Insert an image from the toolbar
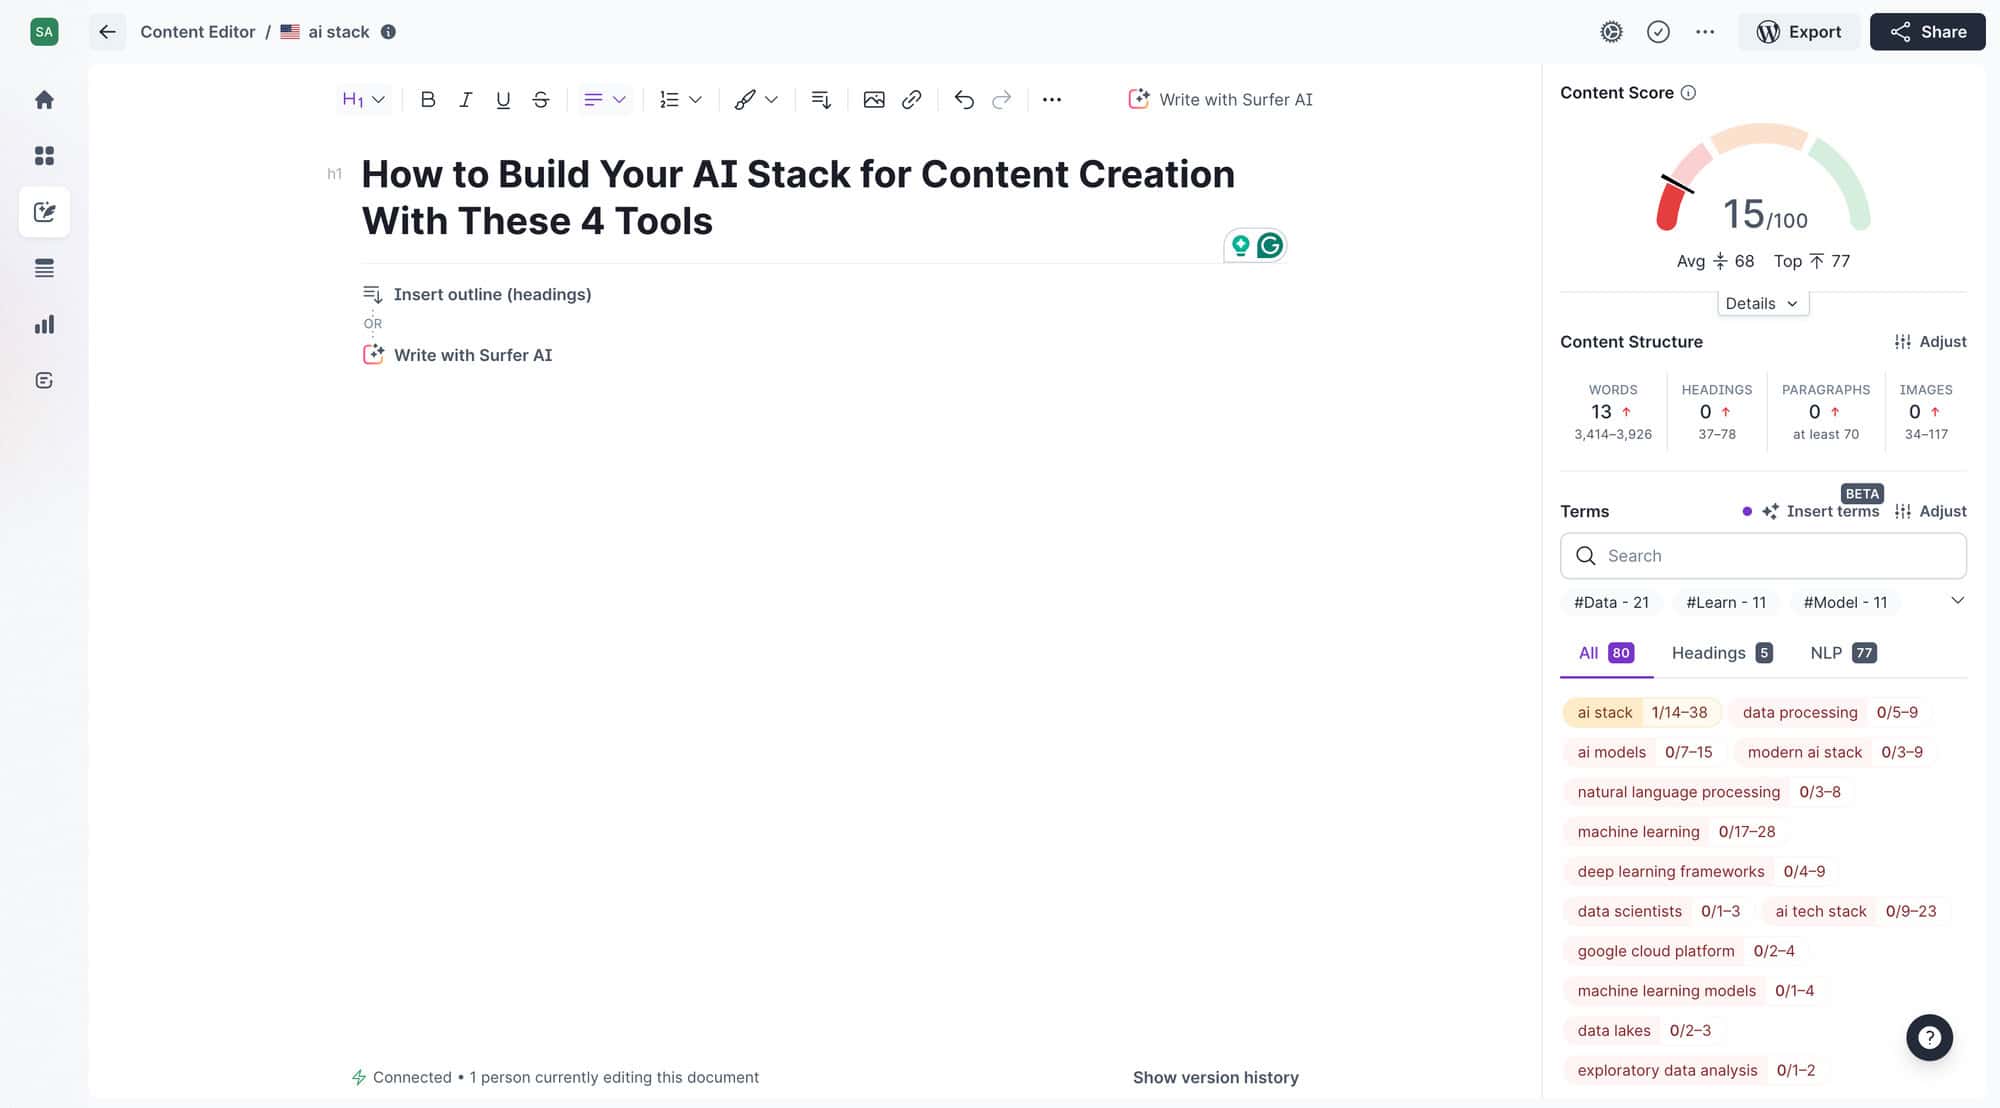 [874, 100]
